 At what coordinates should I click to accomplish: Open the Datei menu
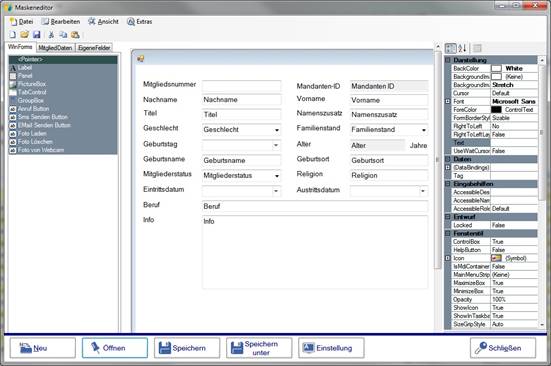[22, 22]
